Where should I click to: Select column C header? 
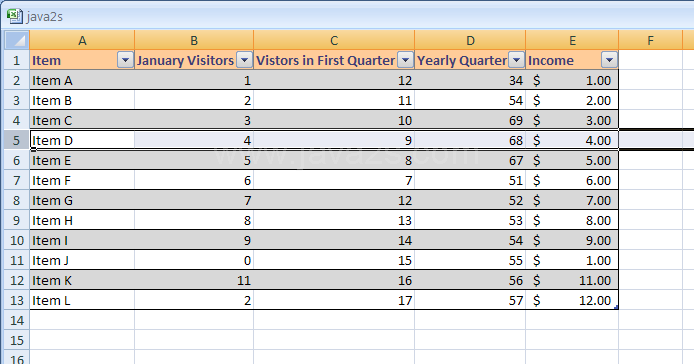(334, 40)
